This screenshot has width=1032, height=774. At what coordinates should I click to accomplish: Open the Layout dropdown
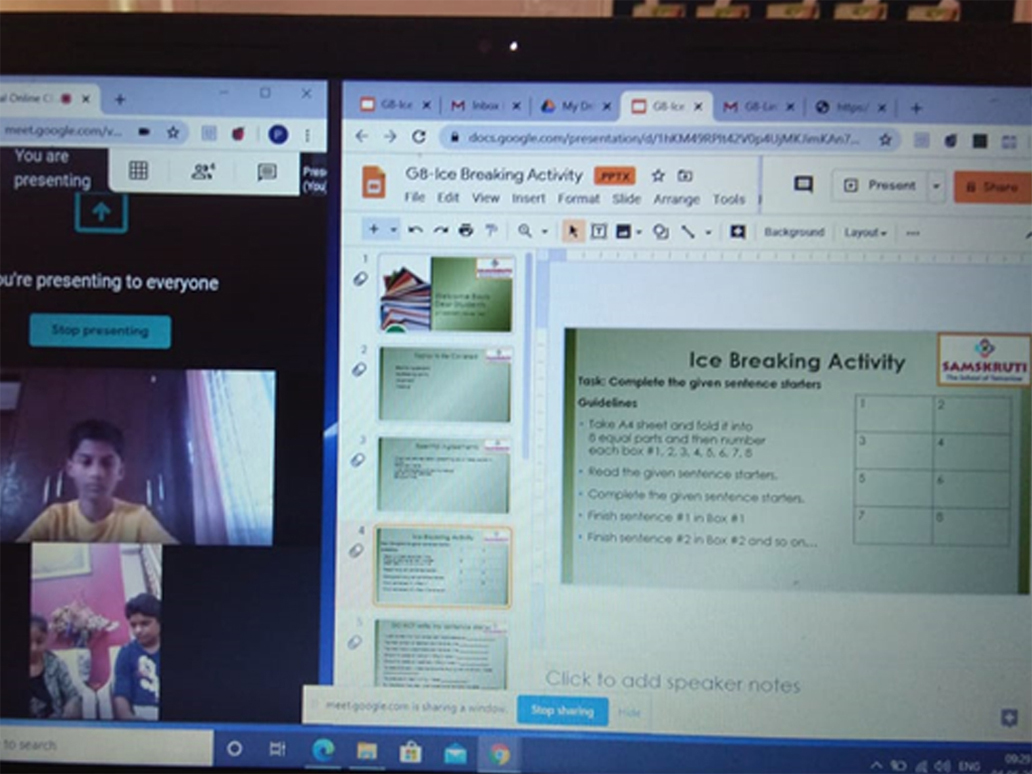[865, 232]
